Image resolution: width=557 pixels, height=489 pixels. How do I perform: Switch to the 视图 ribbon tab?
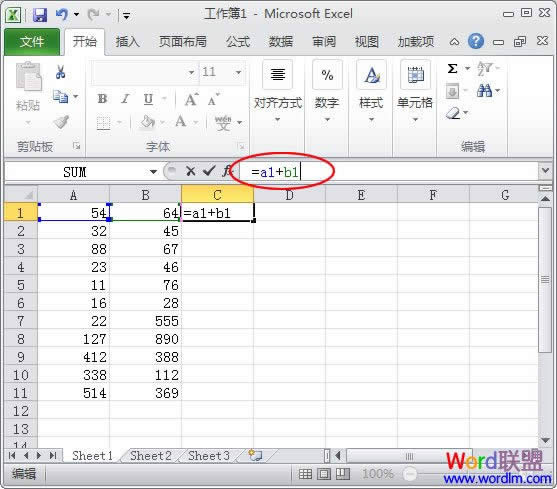pos(367,42)
